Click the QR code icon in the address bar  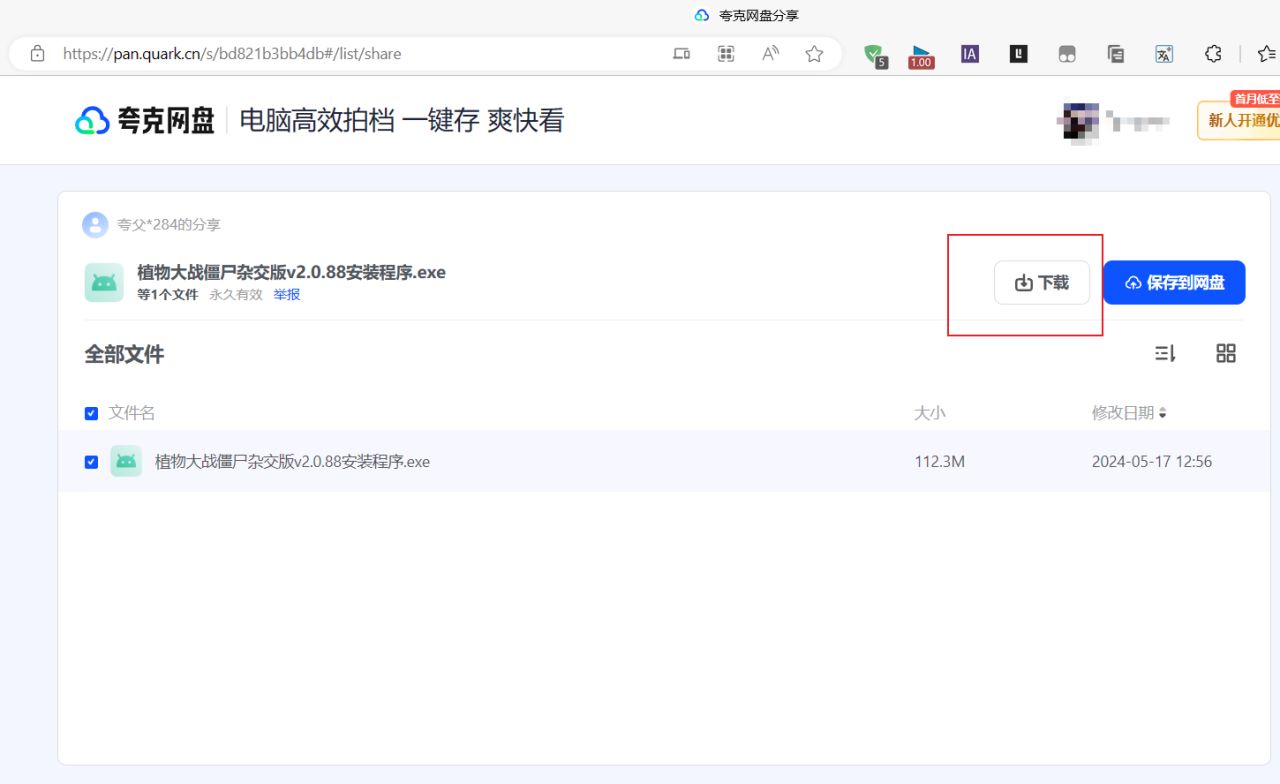tap(726, 54)
